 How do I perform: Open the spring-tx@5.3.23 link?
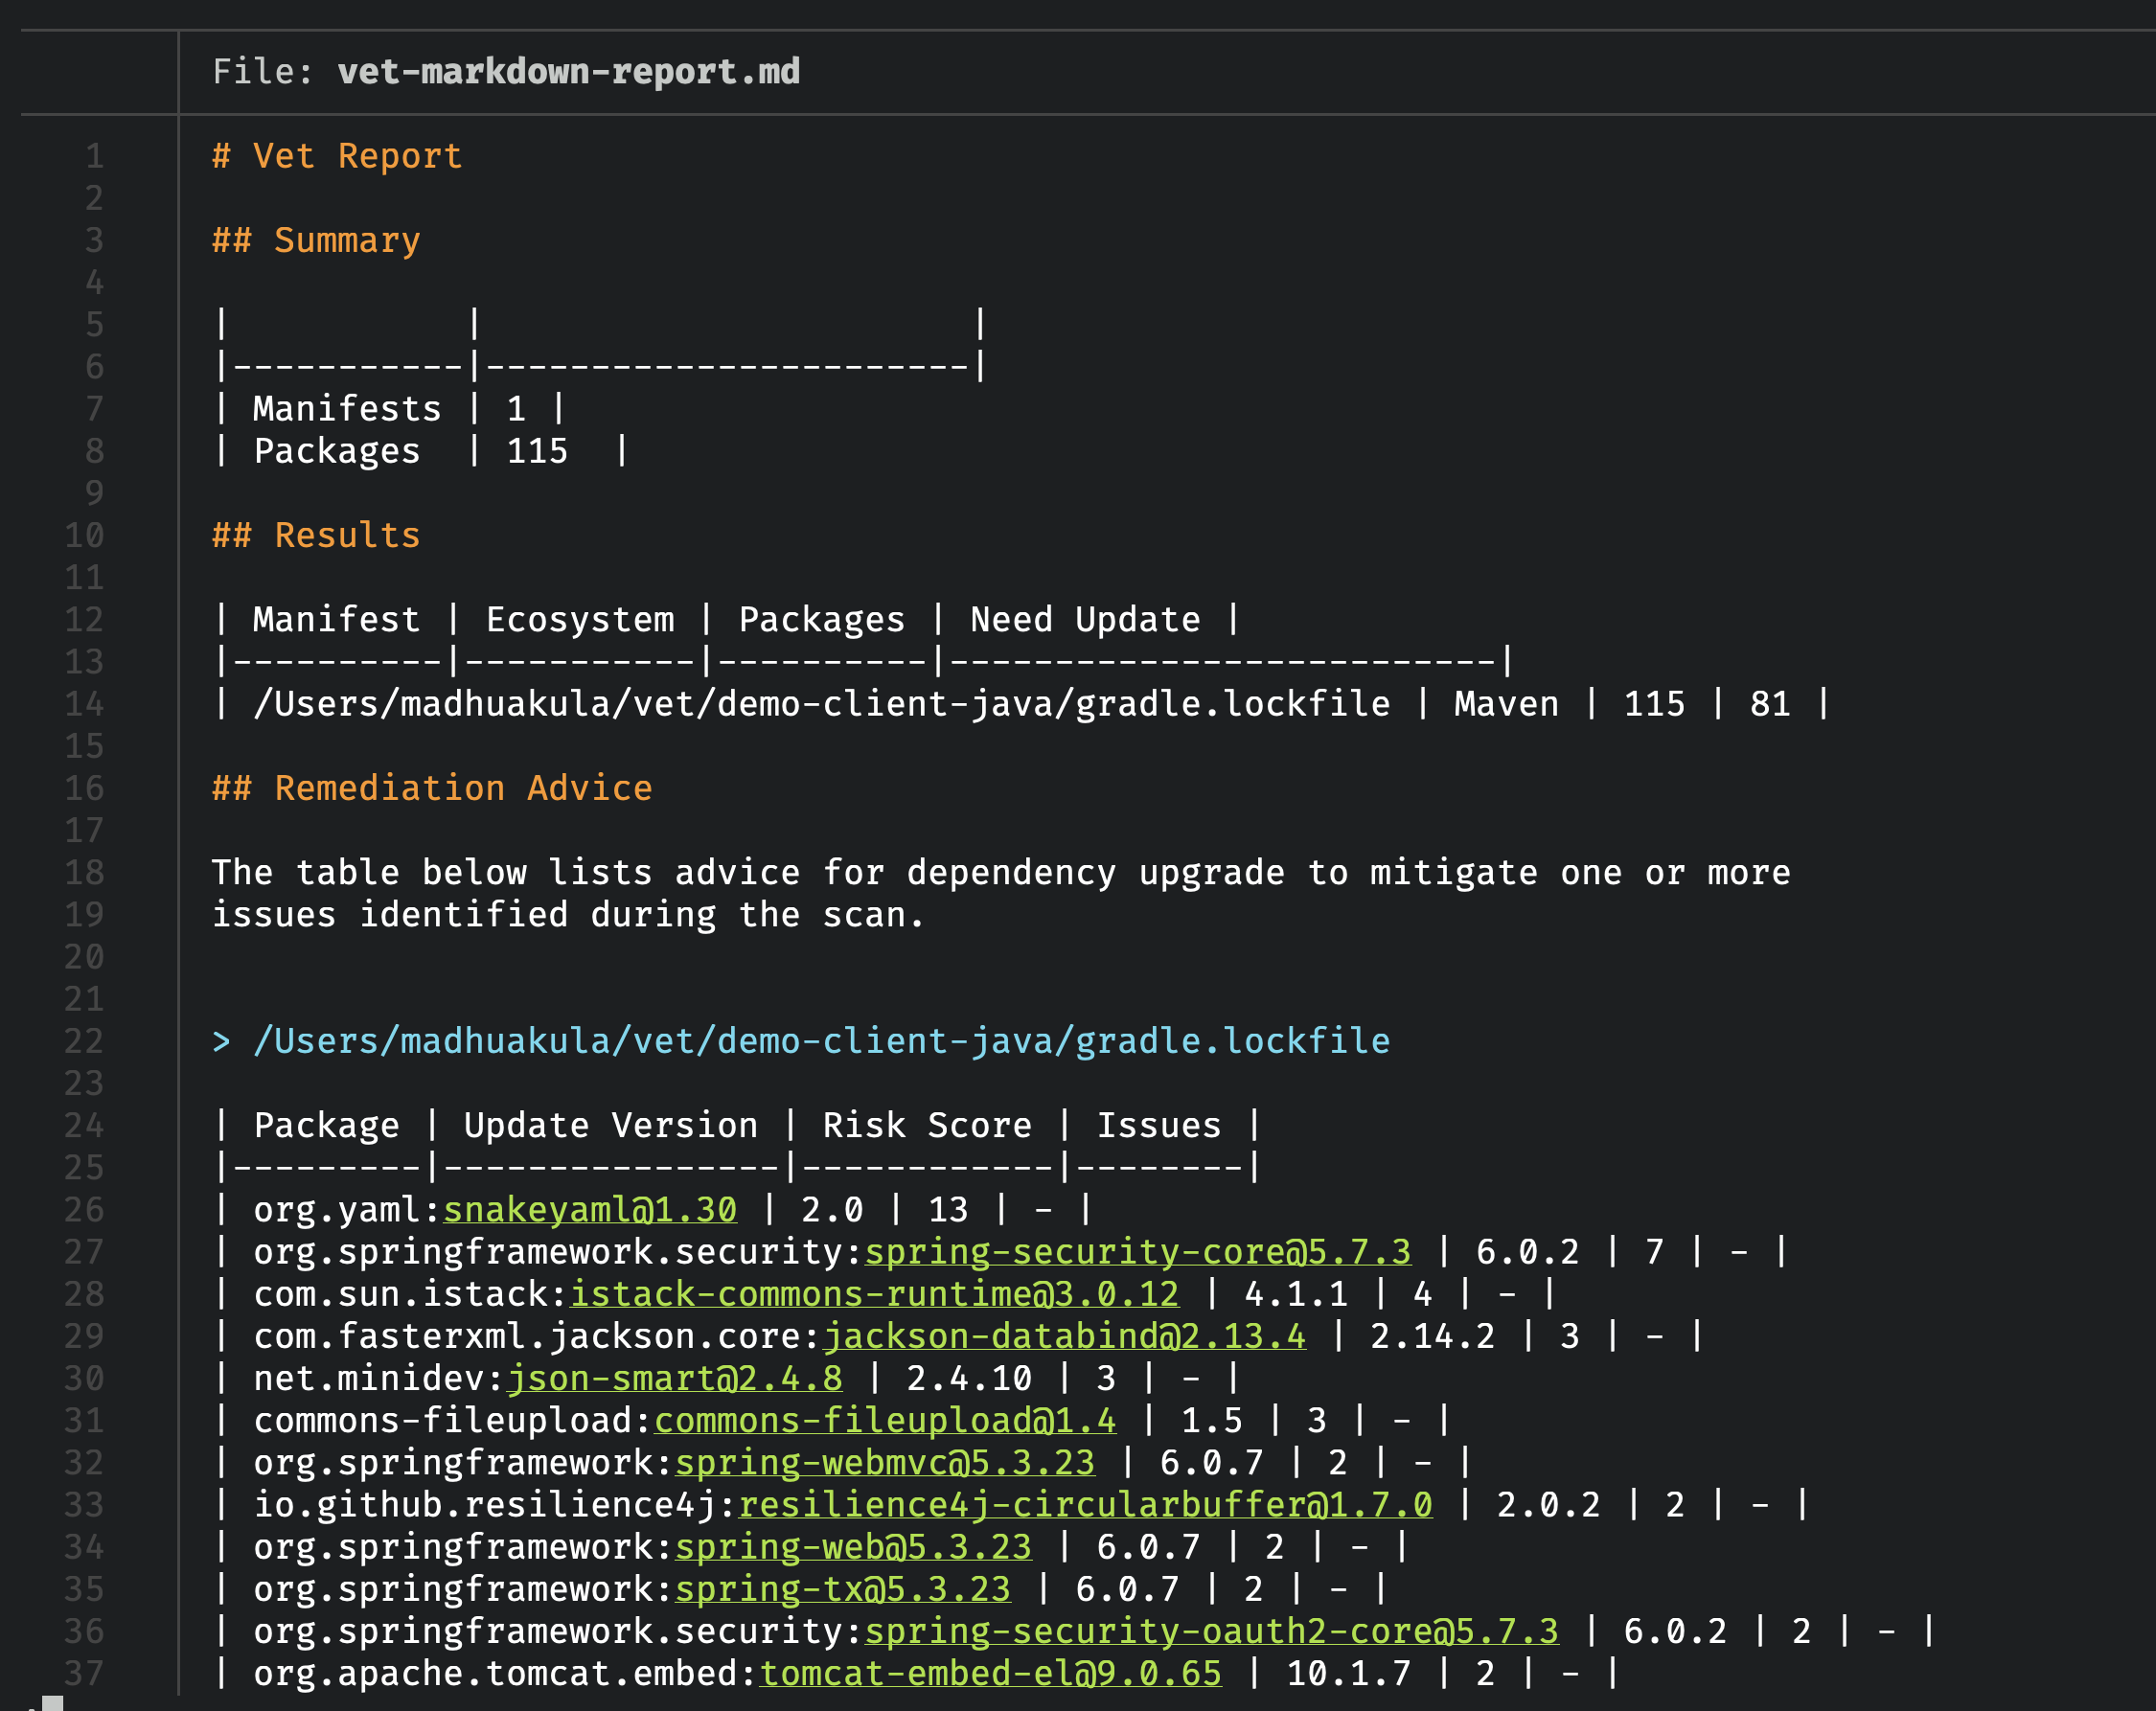pos(843,1589)
